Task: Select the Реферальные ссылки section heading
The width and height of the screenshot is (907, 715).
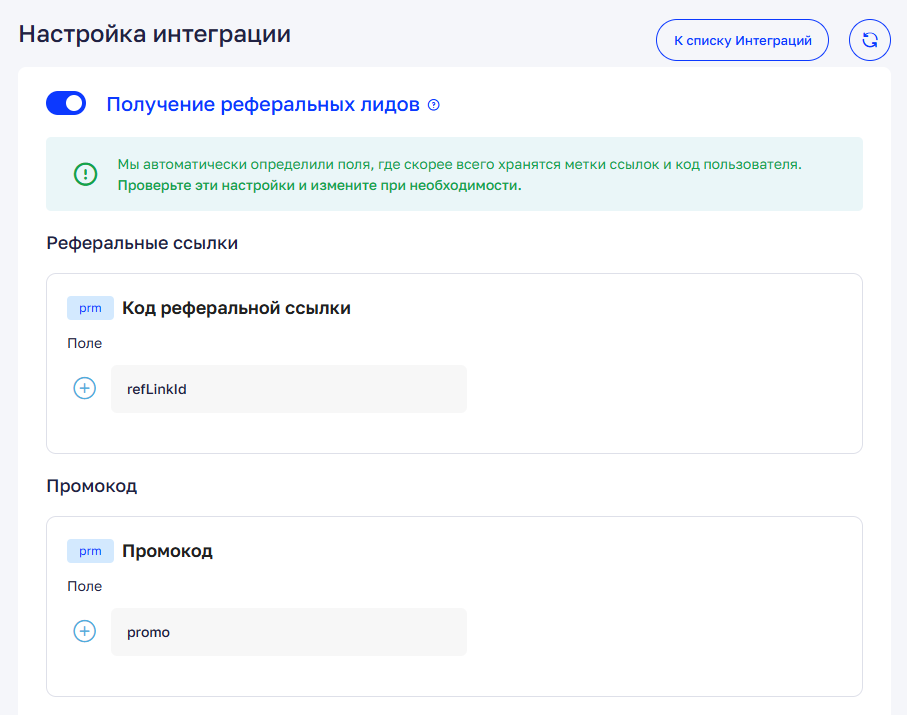Action: pyautogui.click(x=142, y=243)
